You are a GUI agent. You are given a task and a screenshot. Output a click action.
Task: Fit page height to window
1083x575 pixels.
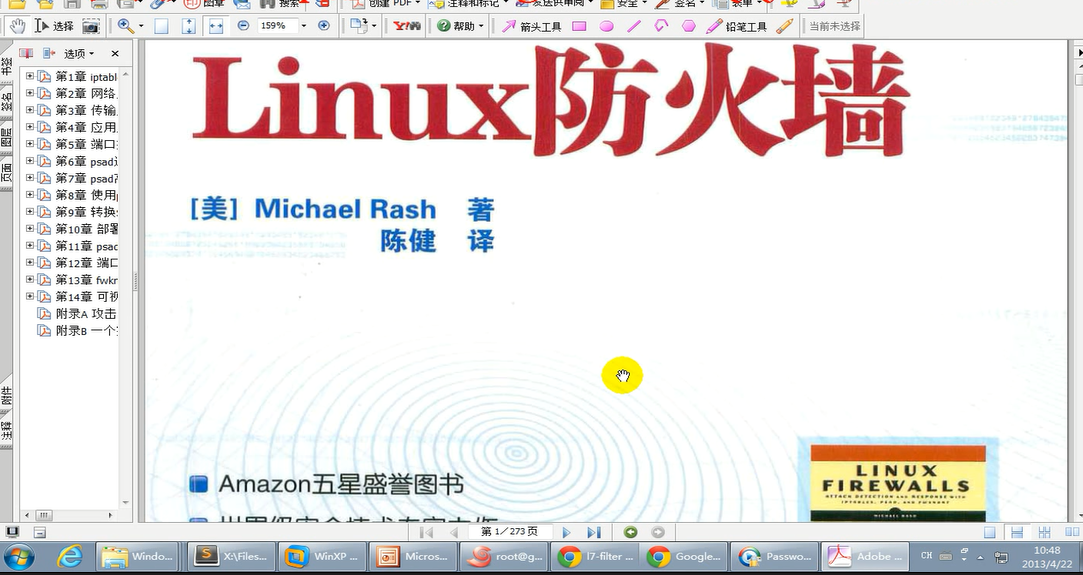pos(188,26)
